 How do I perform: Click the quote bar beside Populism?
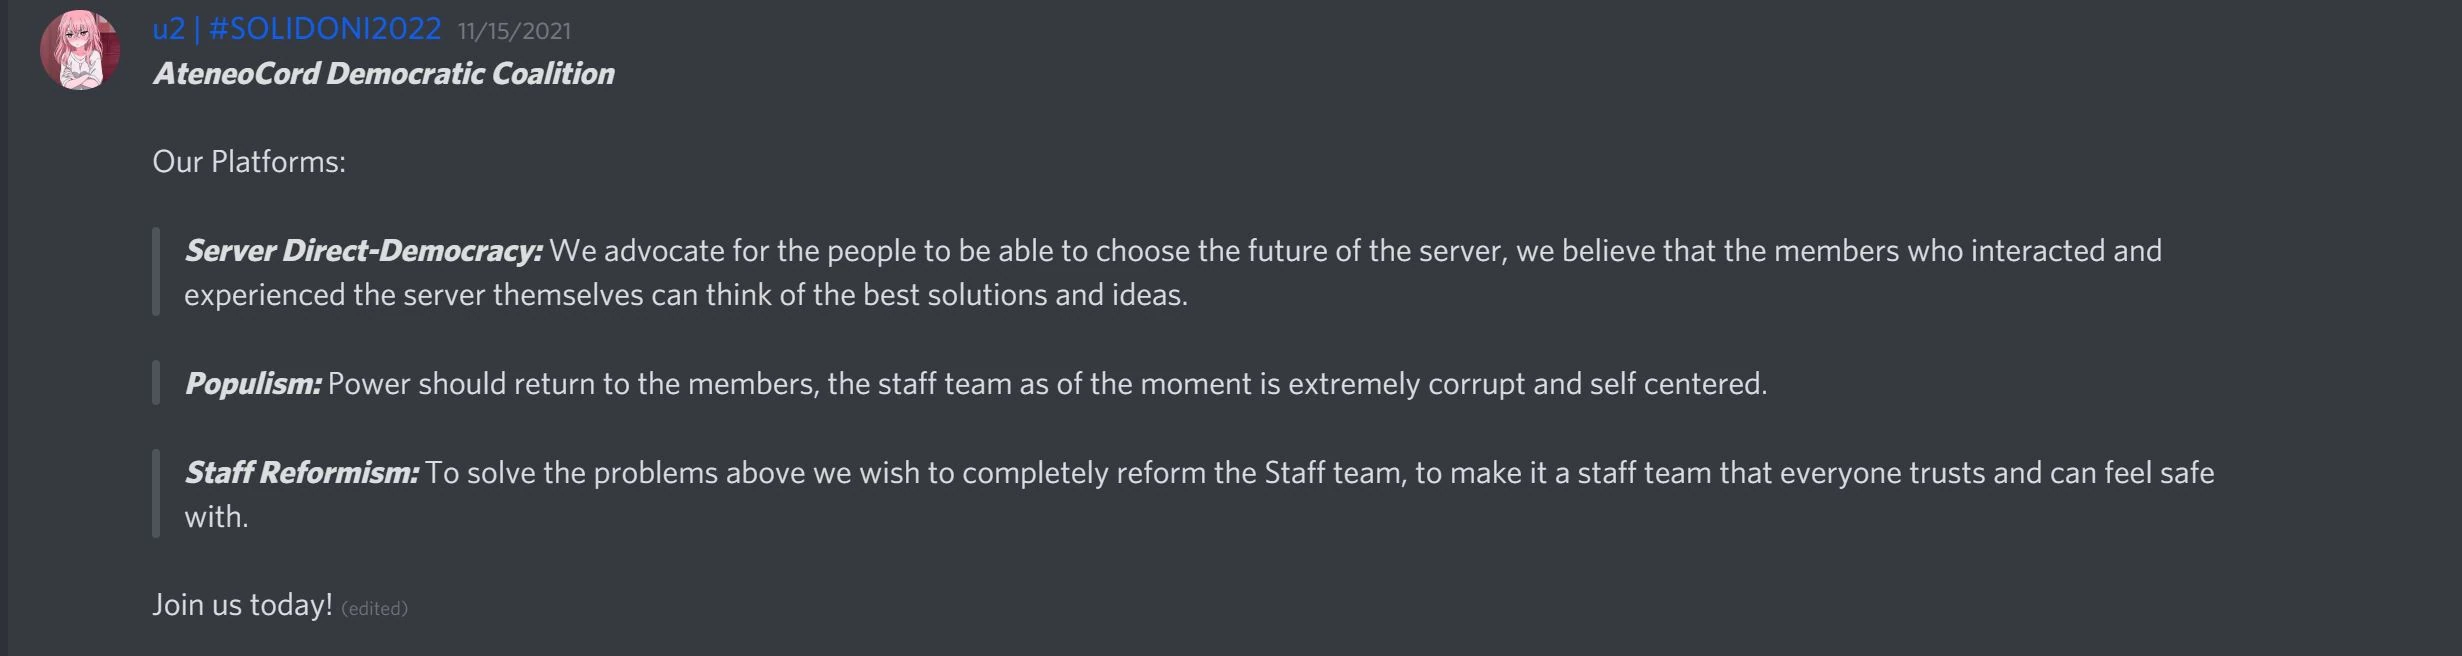[x=156, y=384]
